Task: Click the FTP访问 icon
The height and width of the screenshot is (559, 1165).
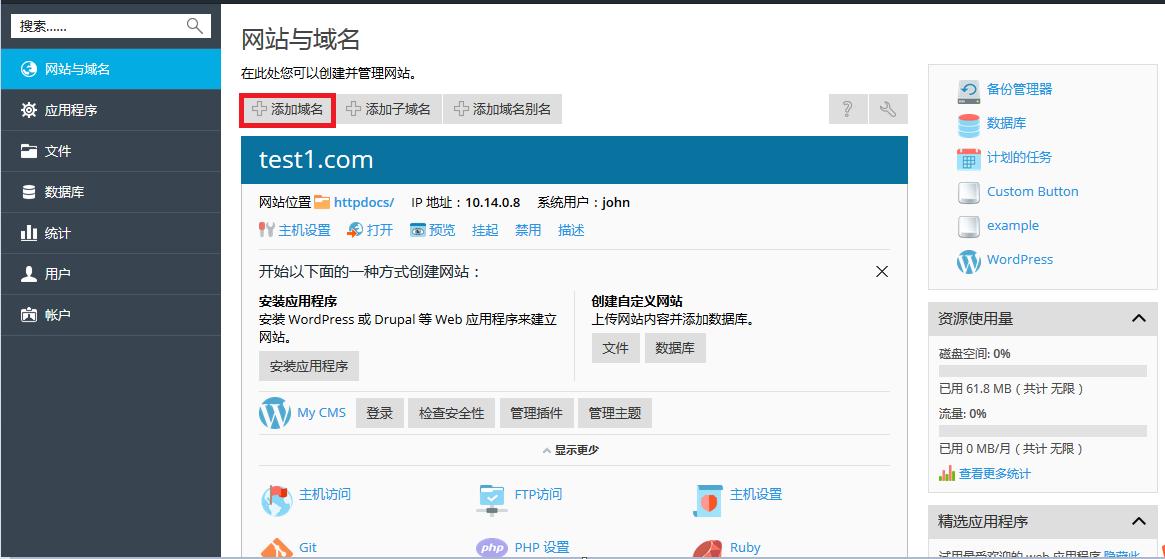Action: pyautogui.click(x=492, y=496)
